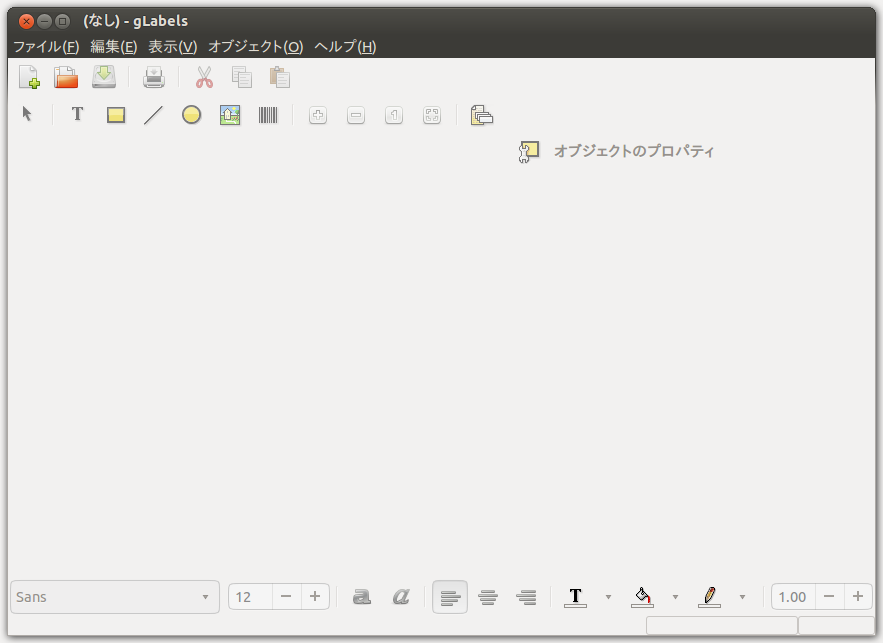This screenshot has width=883, height=643.
Task: Save the file with the download-drive icon
Action: pyautogui.click(x=104, y=77)
